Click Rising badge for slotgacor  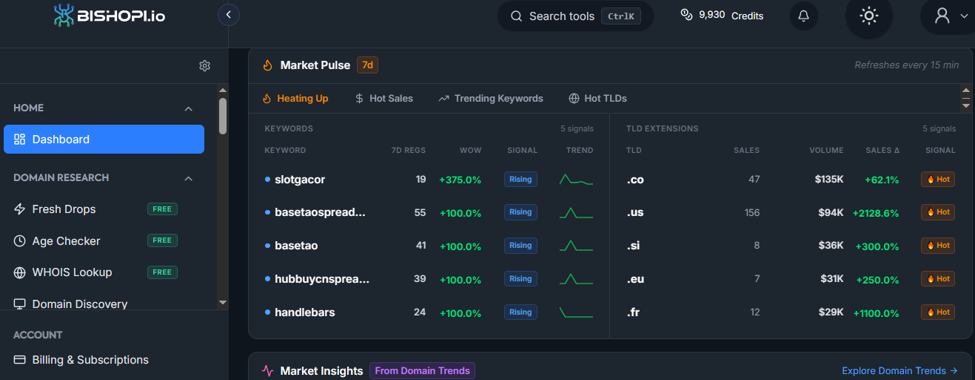[520, 179]
